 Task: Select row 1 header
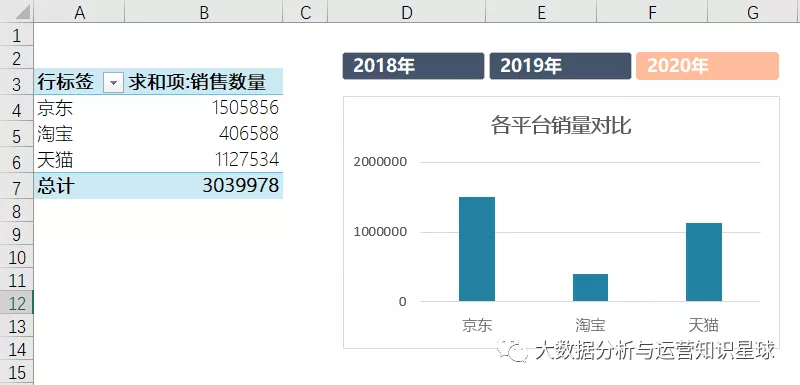tap(17, 35)
